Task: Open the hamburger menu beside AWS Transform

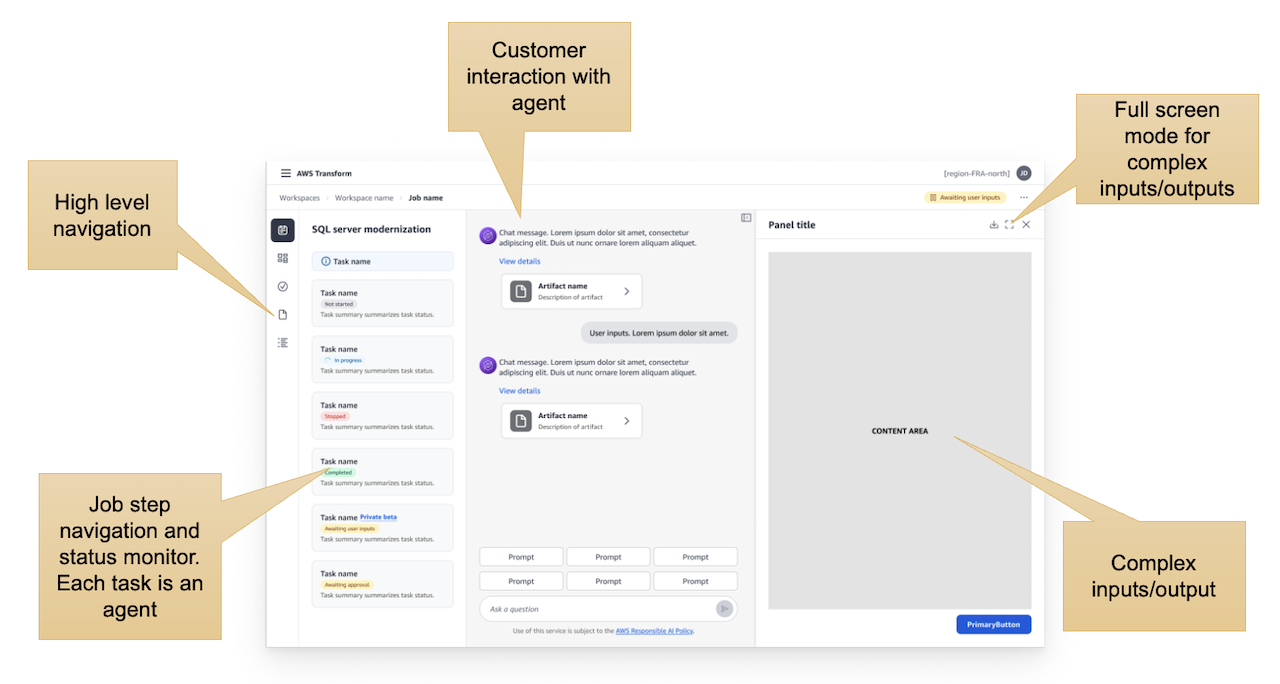Action: (285, 173)
